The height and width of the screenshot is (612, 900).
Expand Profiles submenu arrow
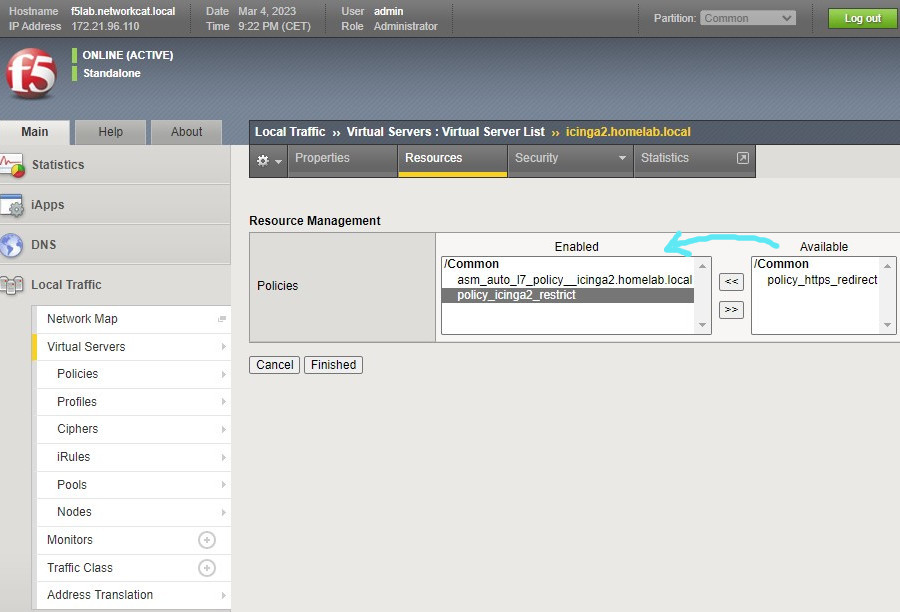(x=223, y=402)
